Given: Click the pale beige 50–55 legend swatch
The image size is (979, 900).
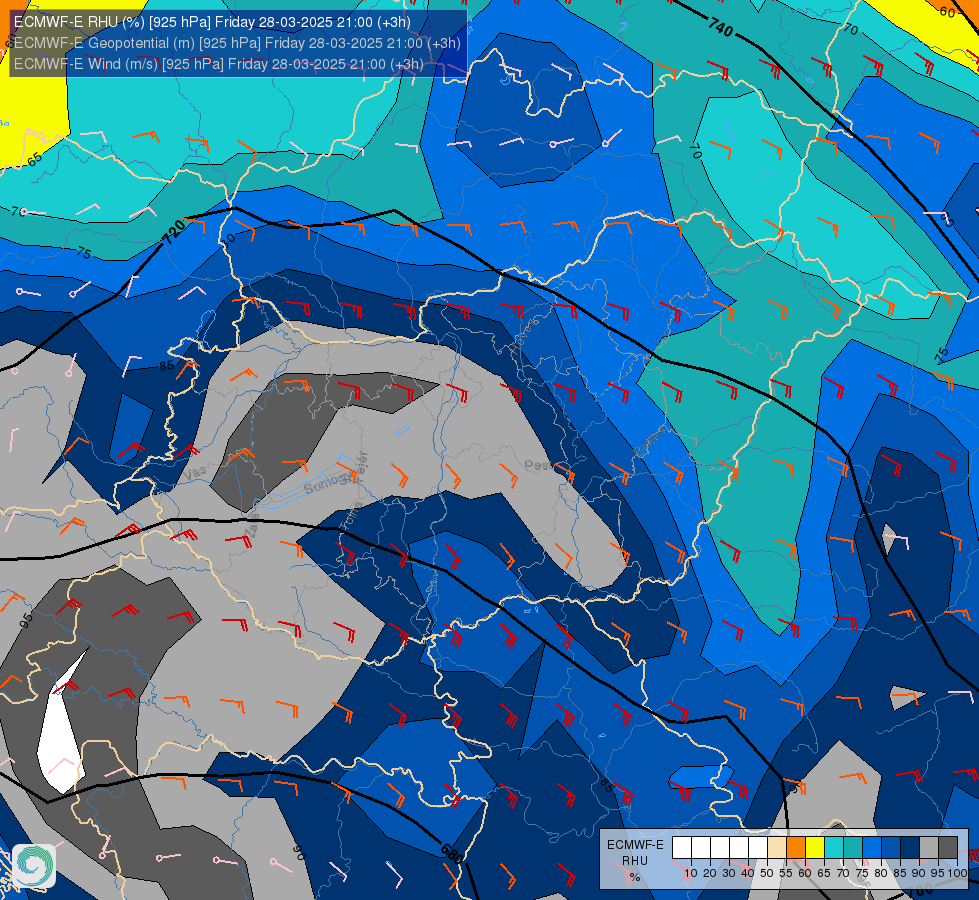Looking at the screenshot, I should tap(777, 848).
